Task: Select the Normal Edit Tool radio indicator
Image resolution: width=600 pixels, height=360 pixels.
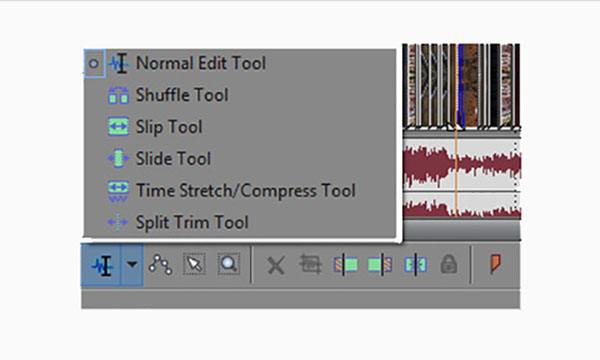Action: [x=94, y=64]
